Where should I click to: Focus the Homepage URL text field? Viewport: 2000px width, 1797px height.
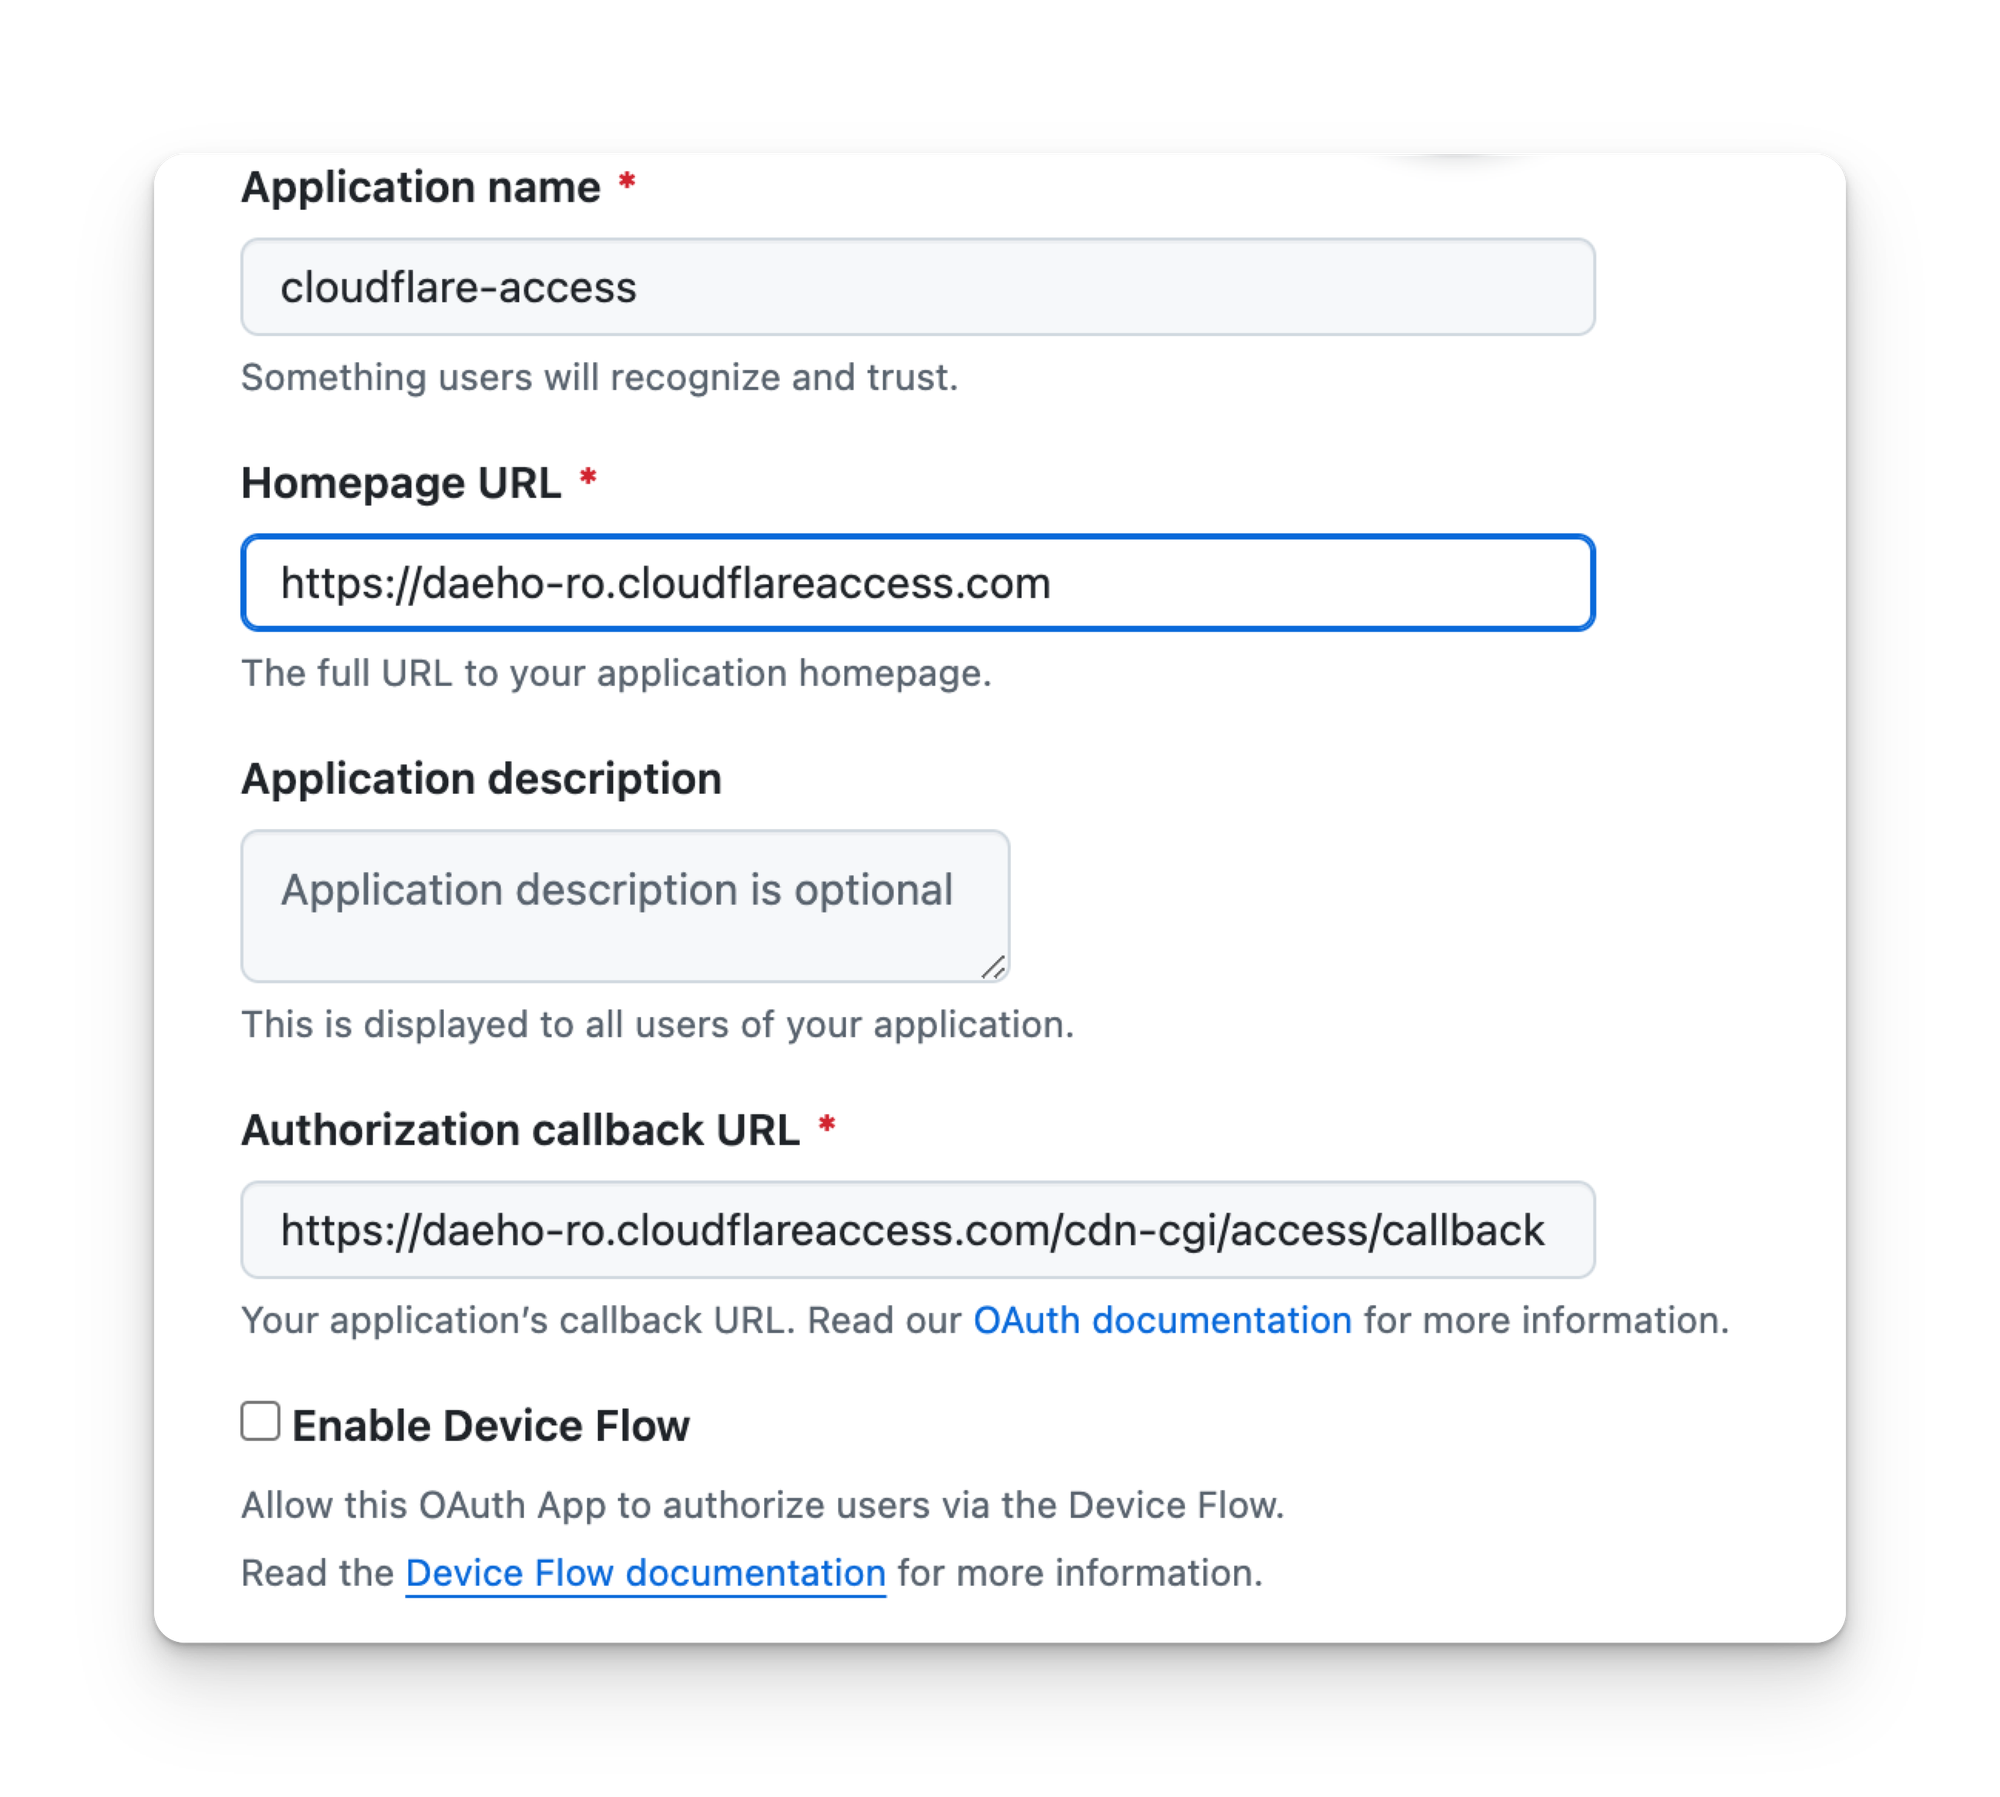pos(917,583)
